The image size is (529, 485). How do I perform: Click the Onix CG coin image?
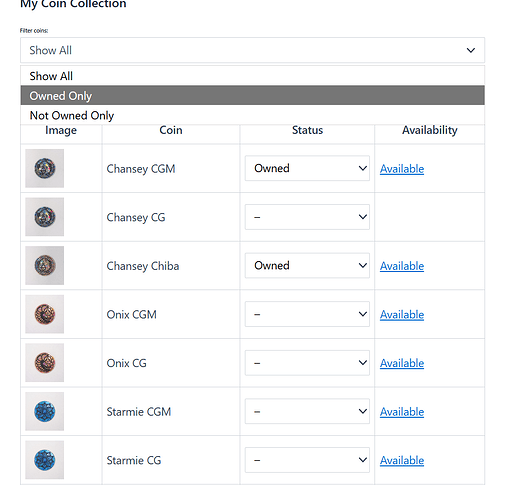tap(45, 363)
